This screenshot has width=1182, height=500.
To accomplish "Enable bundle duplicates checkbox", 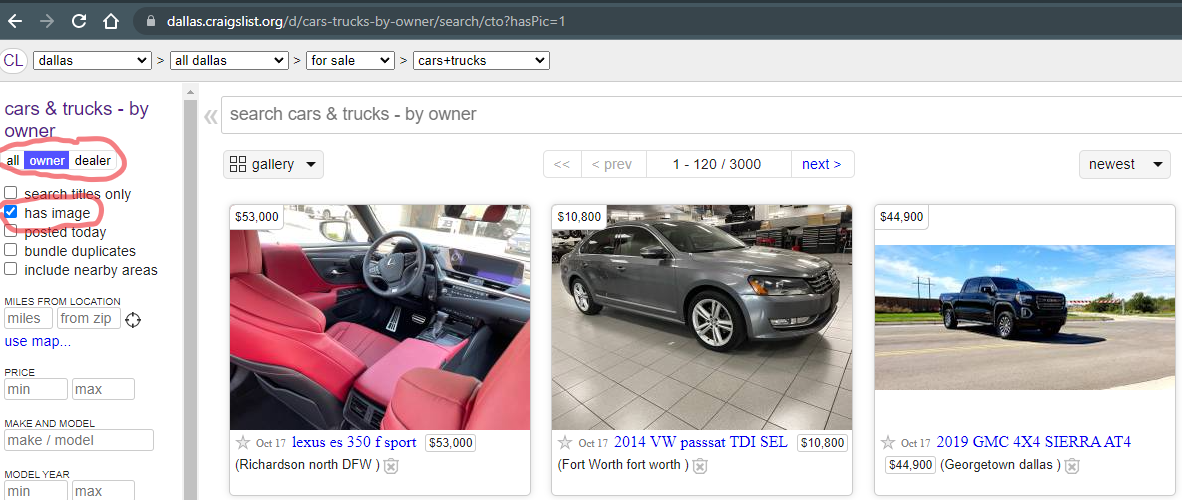I will tap(11, 250).
